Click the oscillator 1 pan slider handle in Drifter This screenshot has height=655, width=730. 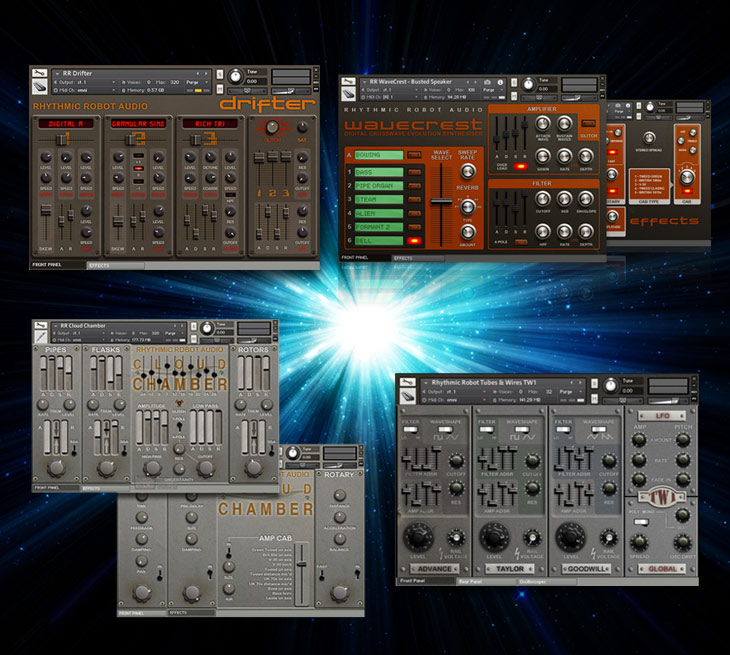click(62, 139)
